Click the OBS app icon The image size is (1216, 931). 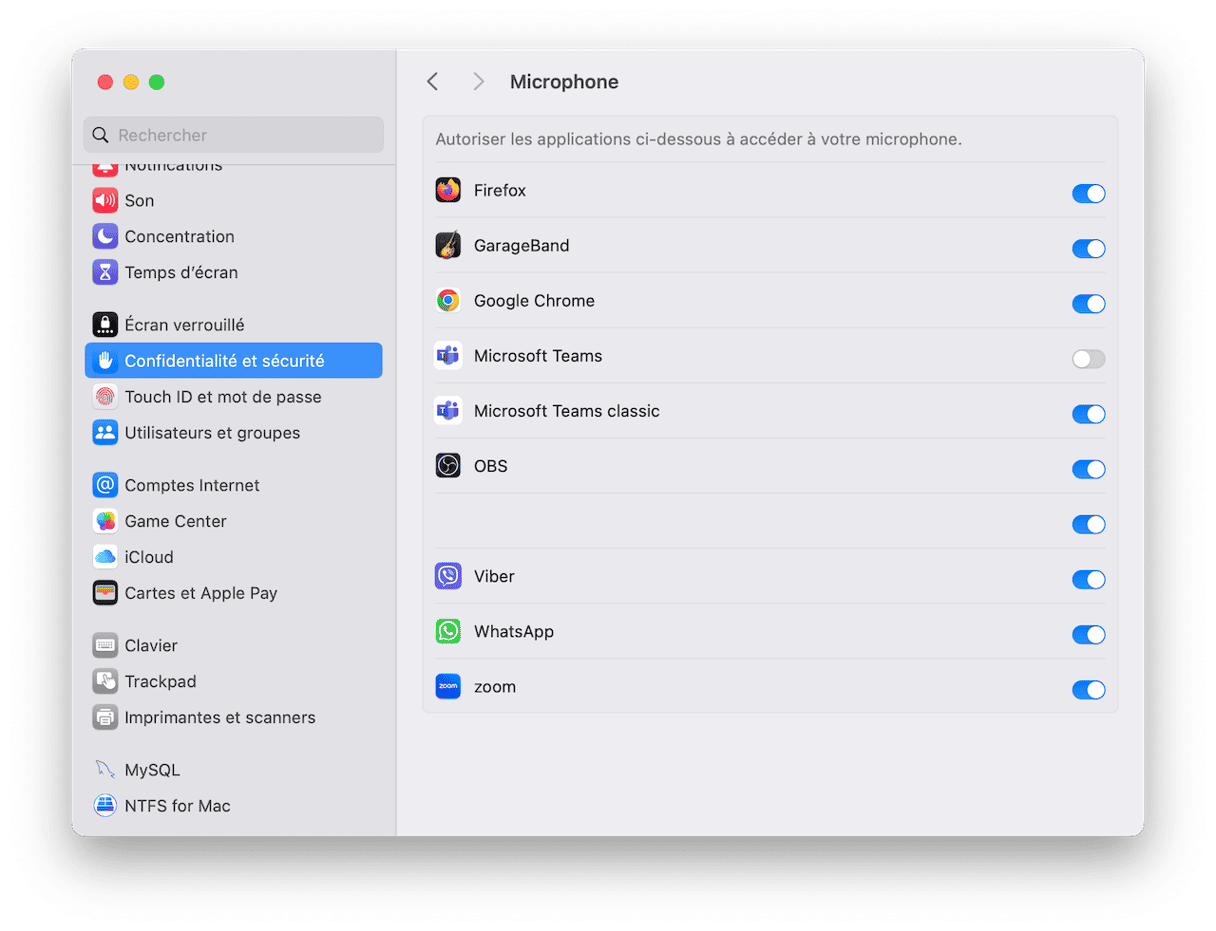click(x=448, y=466)
